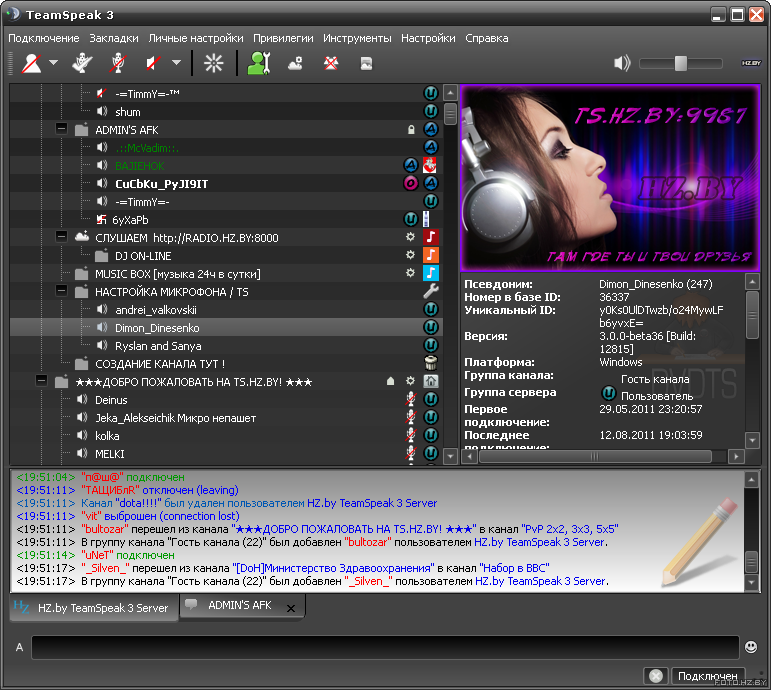Click the asterisk subscribe channels icon
This screenshot has height=690, width=771.
214,63
